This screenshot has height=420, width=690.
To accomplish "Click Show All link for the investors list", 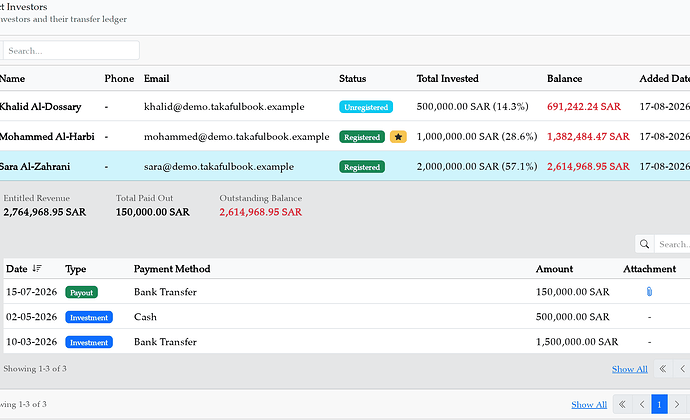I will pyautogui.click(x=589, y=405).
